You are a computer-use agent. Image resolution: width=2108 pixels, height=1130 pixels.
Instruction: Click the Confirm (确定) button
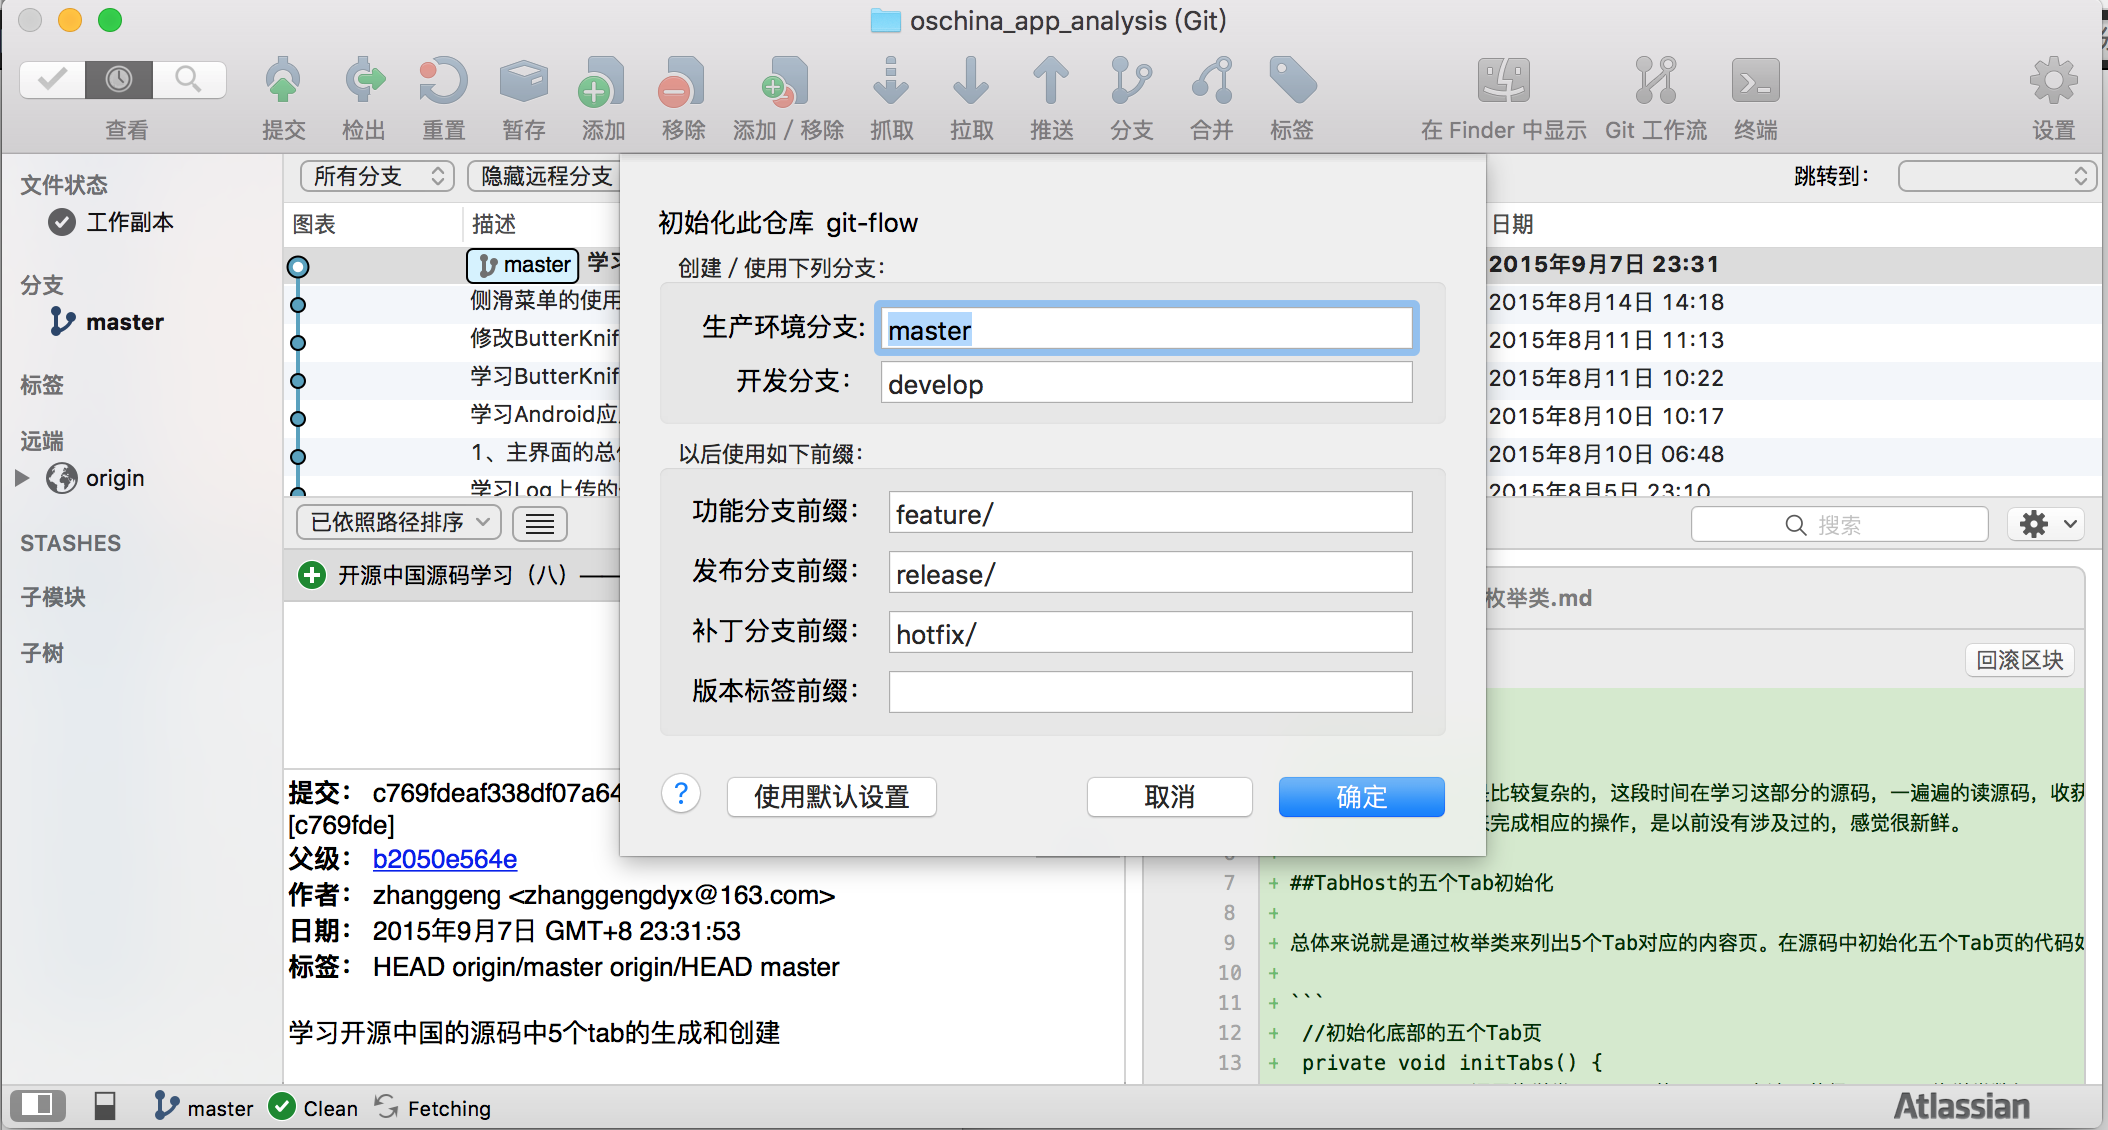click(x=1361, y=797)
